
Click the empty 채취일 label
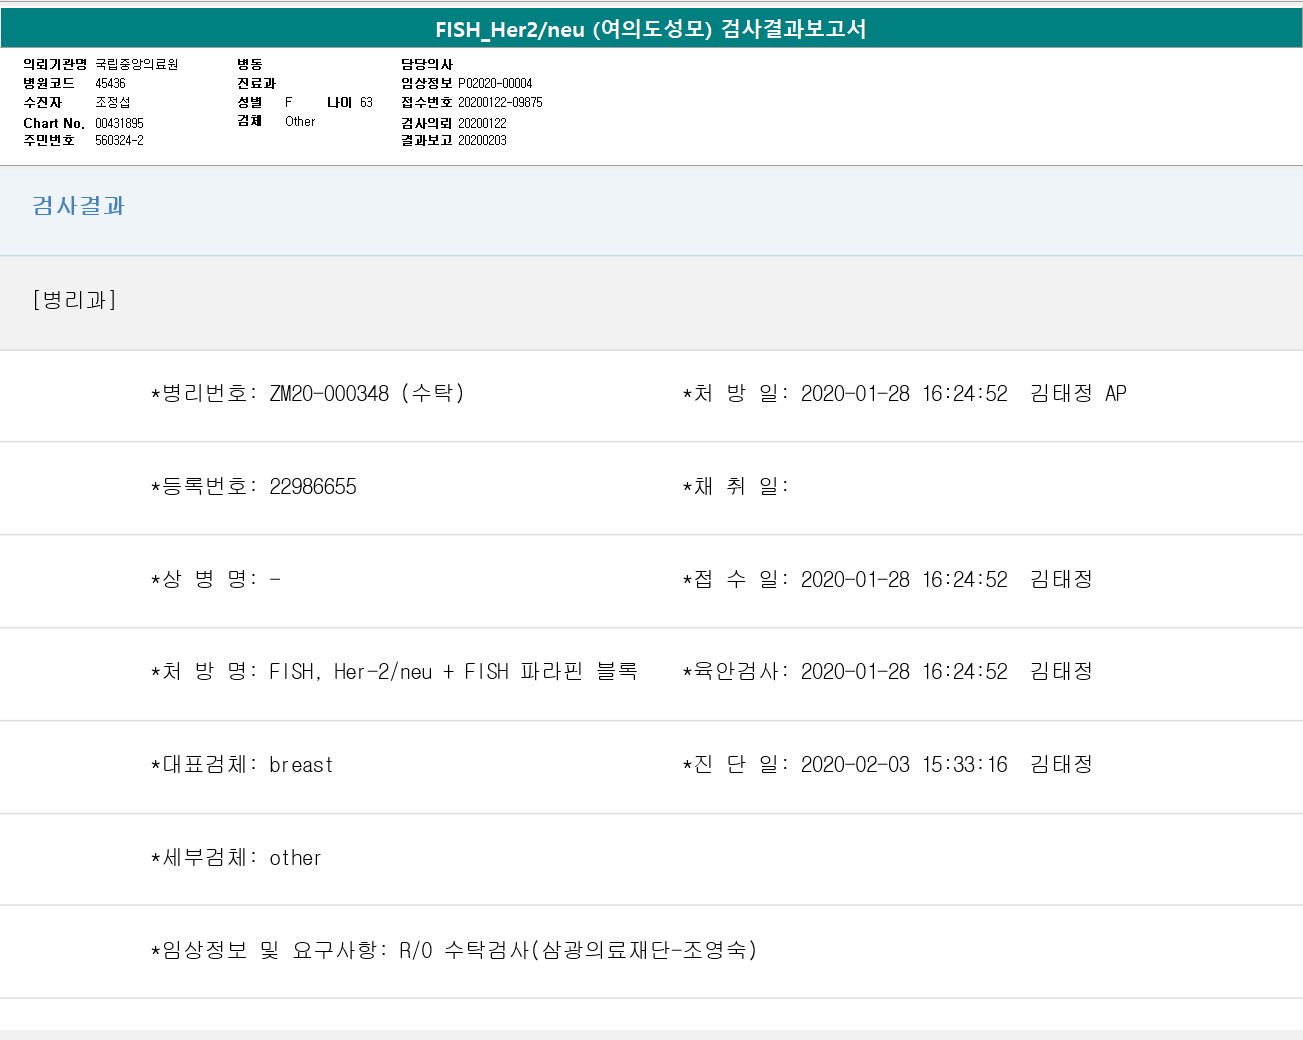click(x=736, y=486)
